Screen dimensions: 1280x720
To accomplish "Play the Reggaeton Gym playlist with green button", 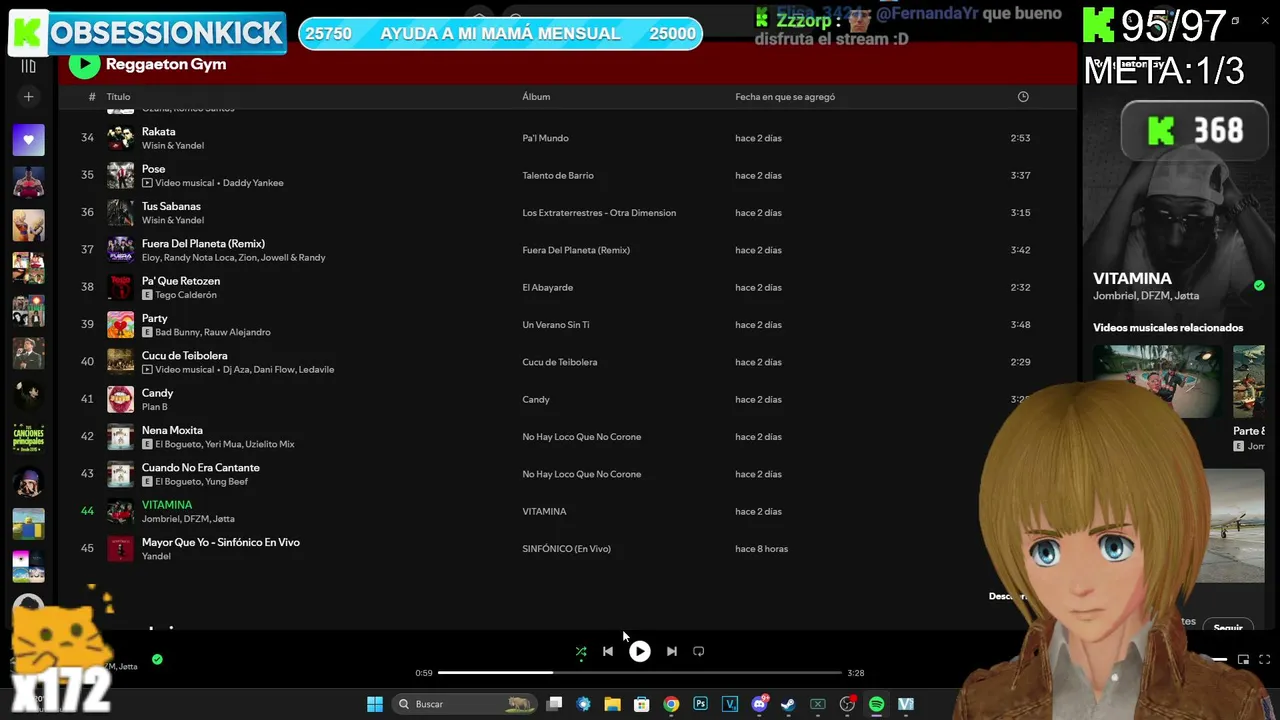I will coord(84,65).
